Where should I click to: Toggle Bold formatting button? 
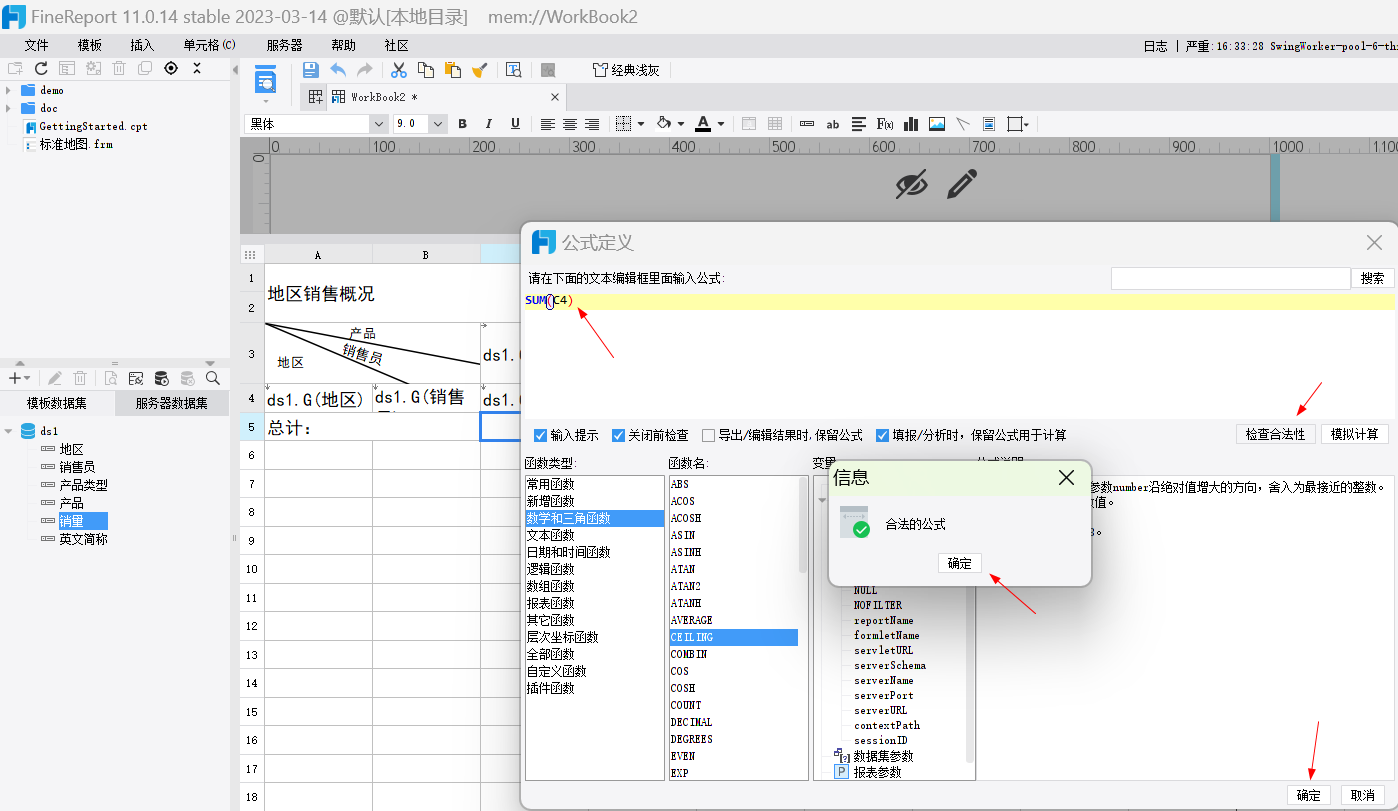tap(462, 124)
